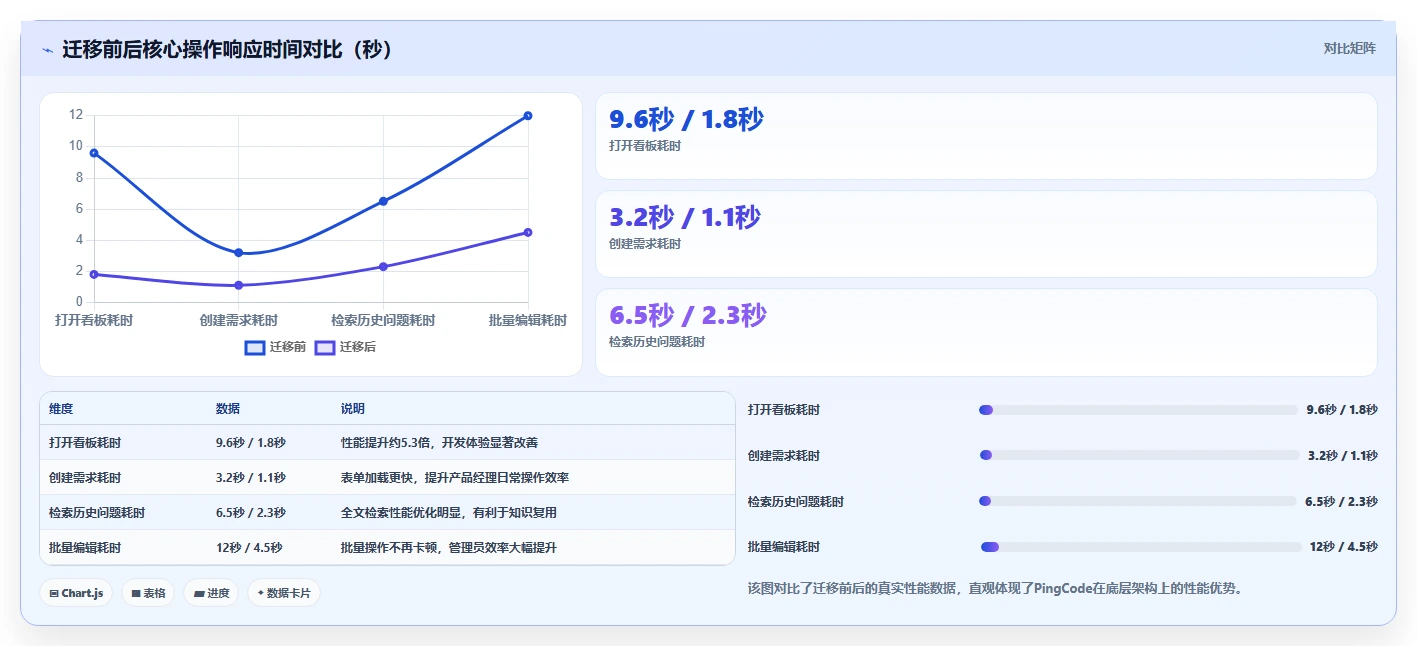Click the 对比矩阵 label in header

tap(1349, 48)
